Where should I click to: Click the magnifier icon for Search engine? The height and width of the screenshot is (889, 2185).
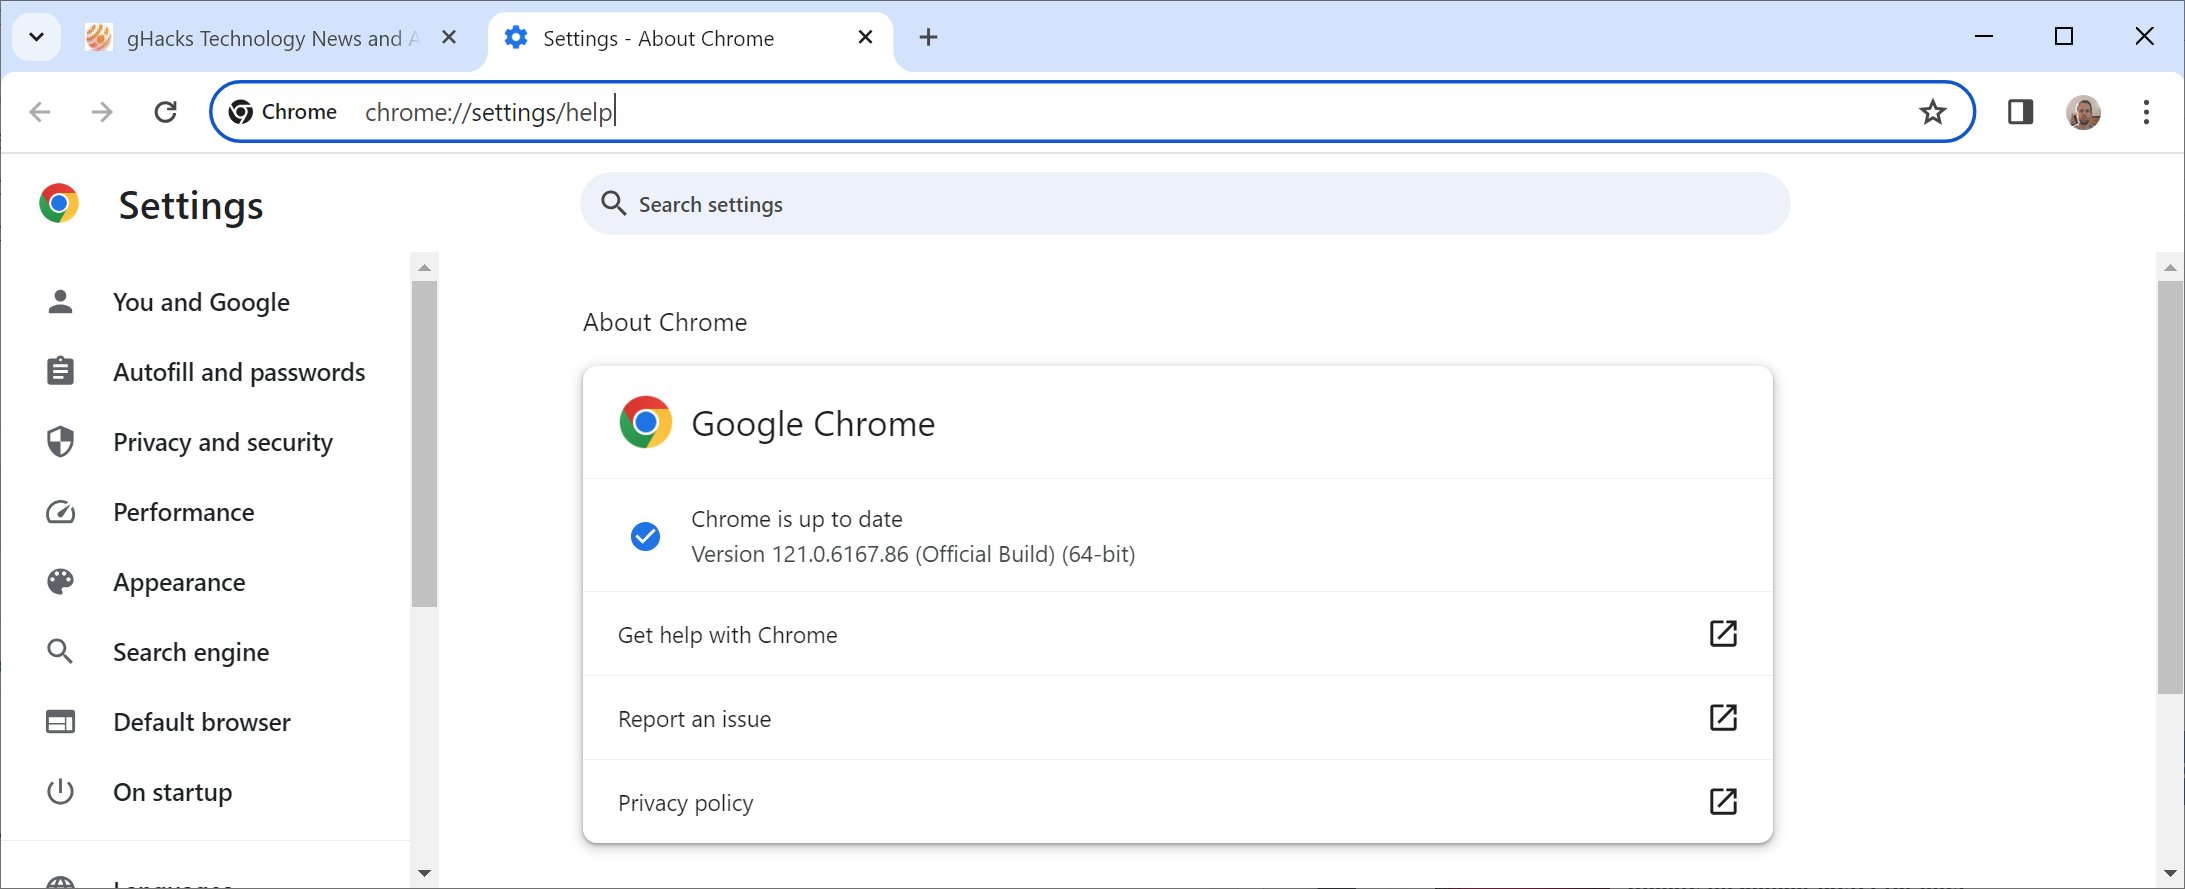click(x=60, y=652)
